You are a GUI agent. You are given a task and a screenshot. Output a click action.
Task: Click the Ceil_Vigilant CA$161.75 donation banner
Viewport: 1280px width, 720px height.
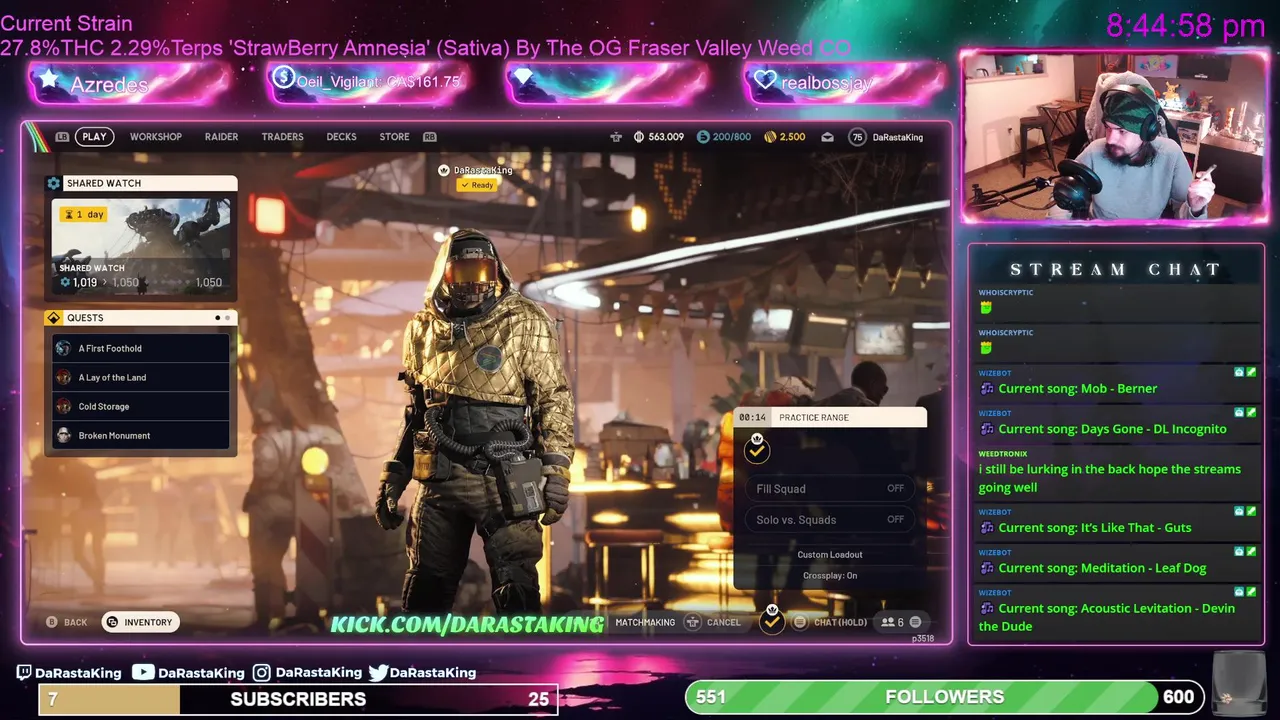click(x=368, y=83)
